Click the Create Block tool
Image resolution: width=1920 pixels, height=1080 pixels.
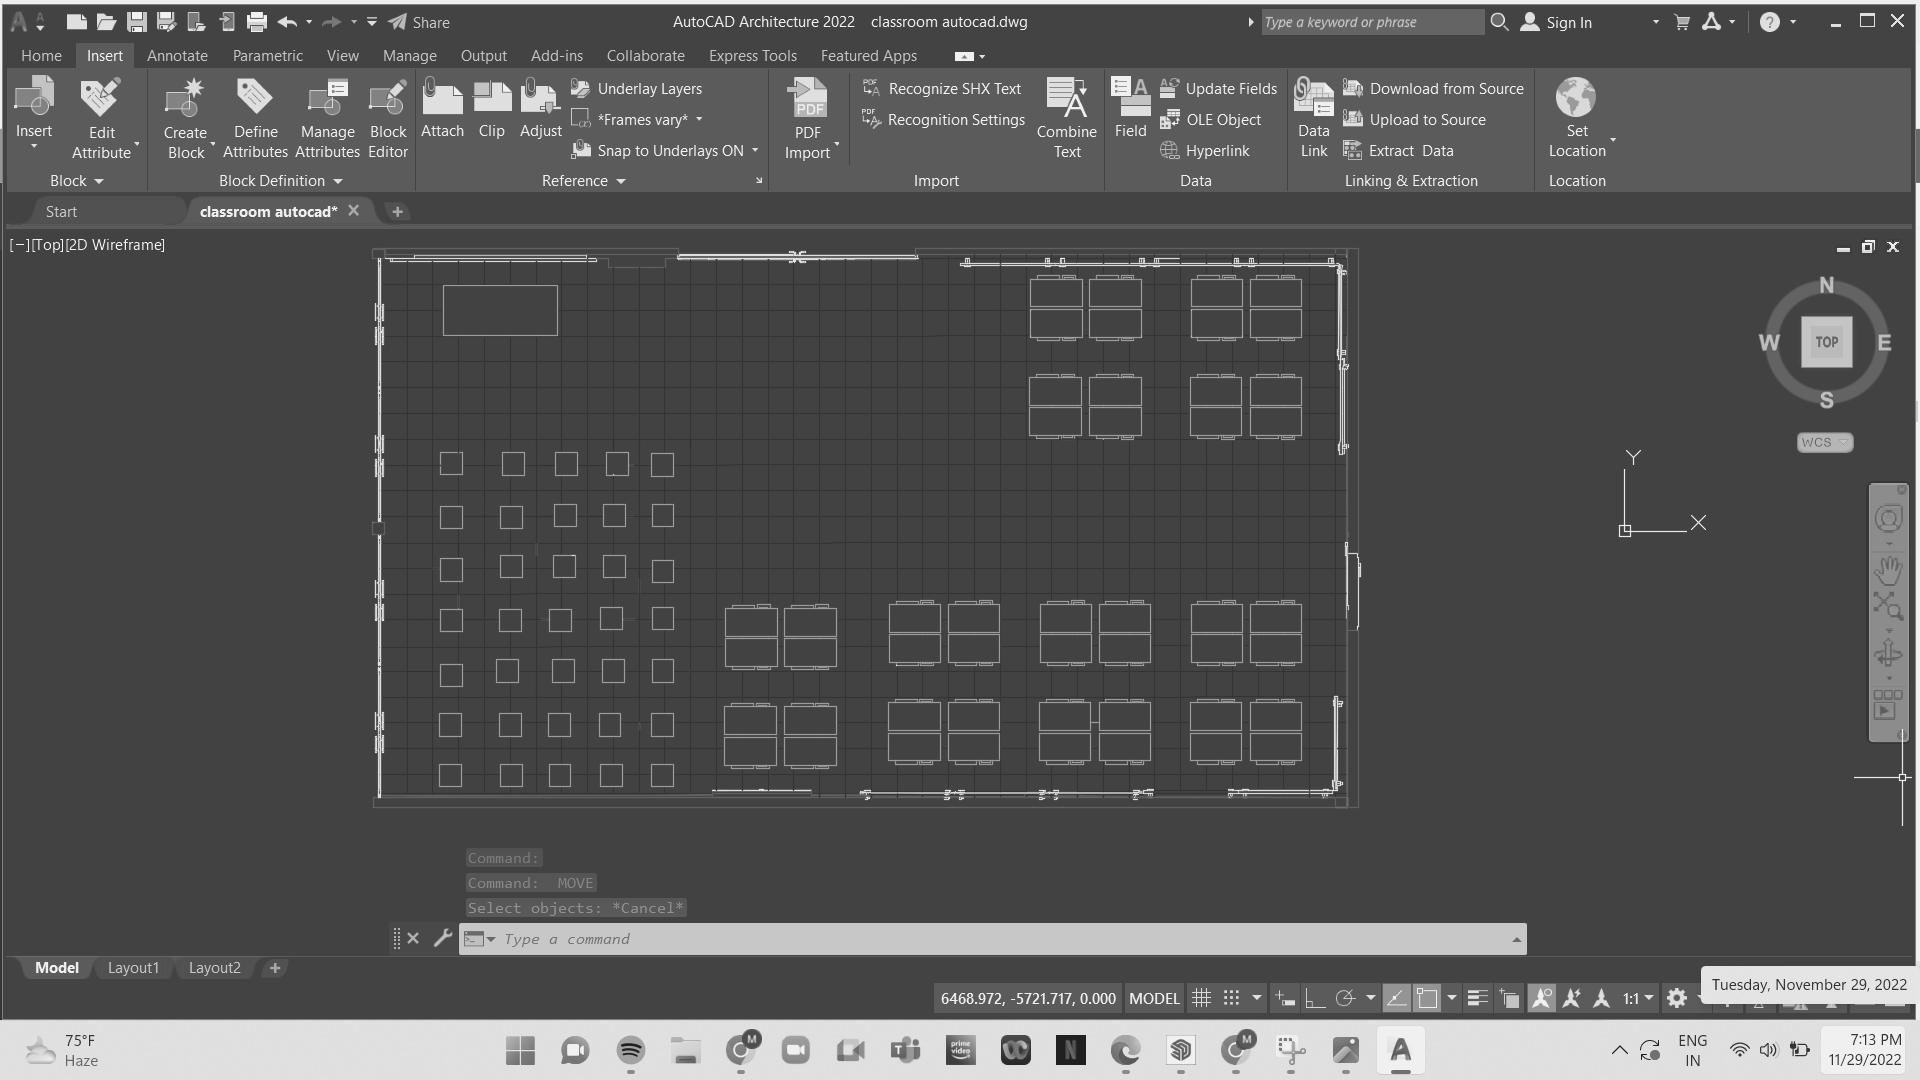pos(185,118)
